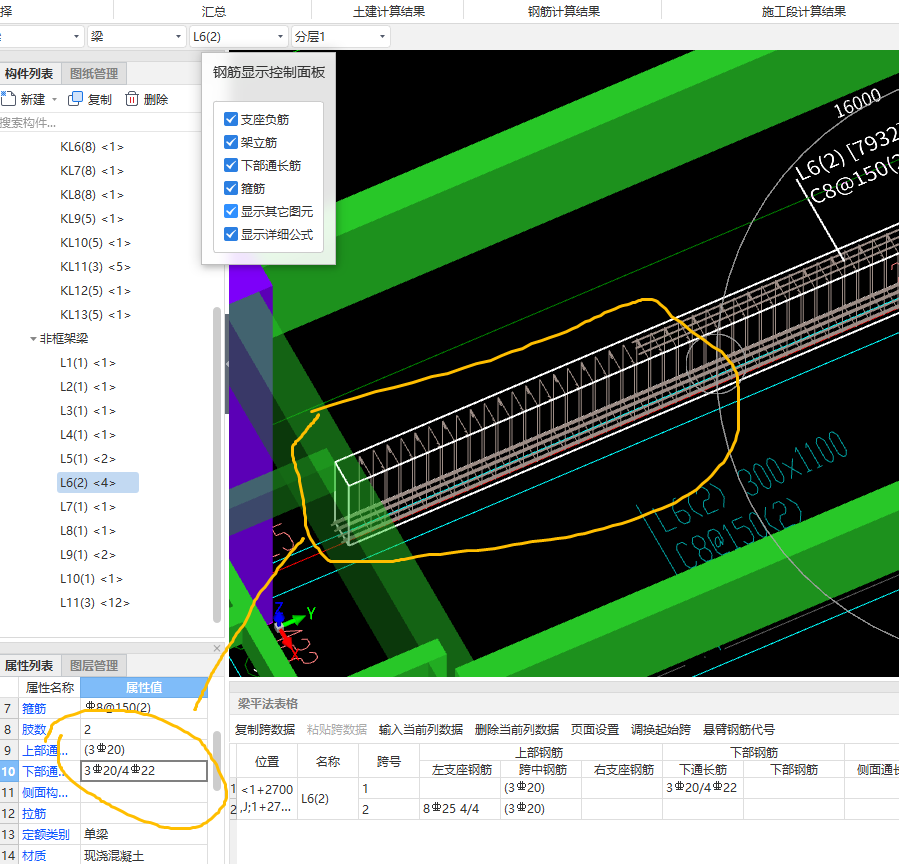The width and height of the screenshot is (899, 864).
Task: Click 悬臂钢筋代号 button
Action: (739, 729)
